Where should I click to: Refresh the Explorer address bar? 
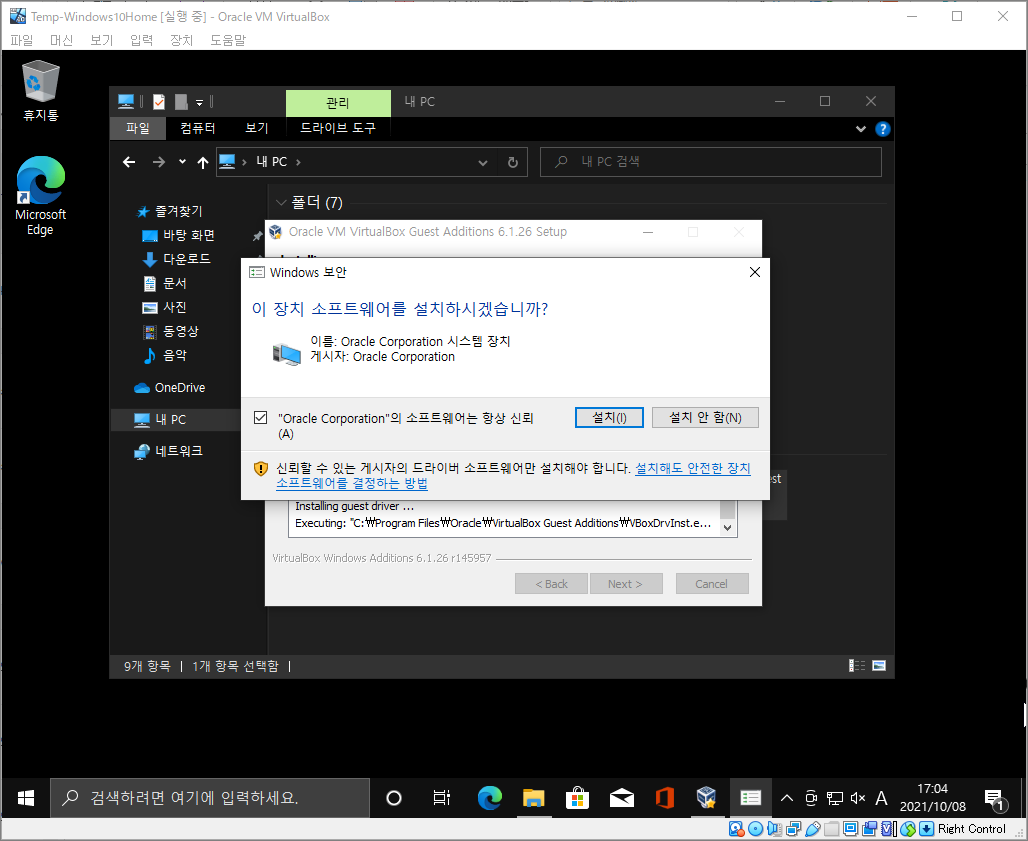pyautogui.click(x=513, y=162)
